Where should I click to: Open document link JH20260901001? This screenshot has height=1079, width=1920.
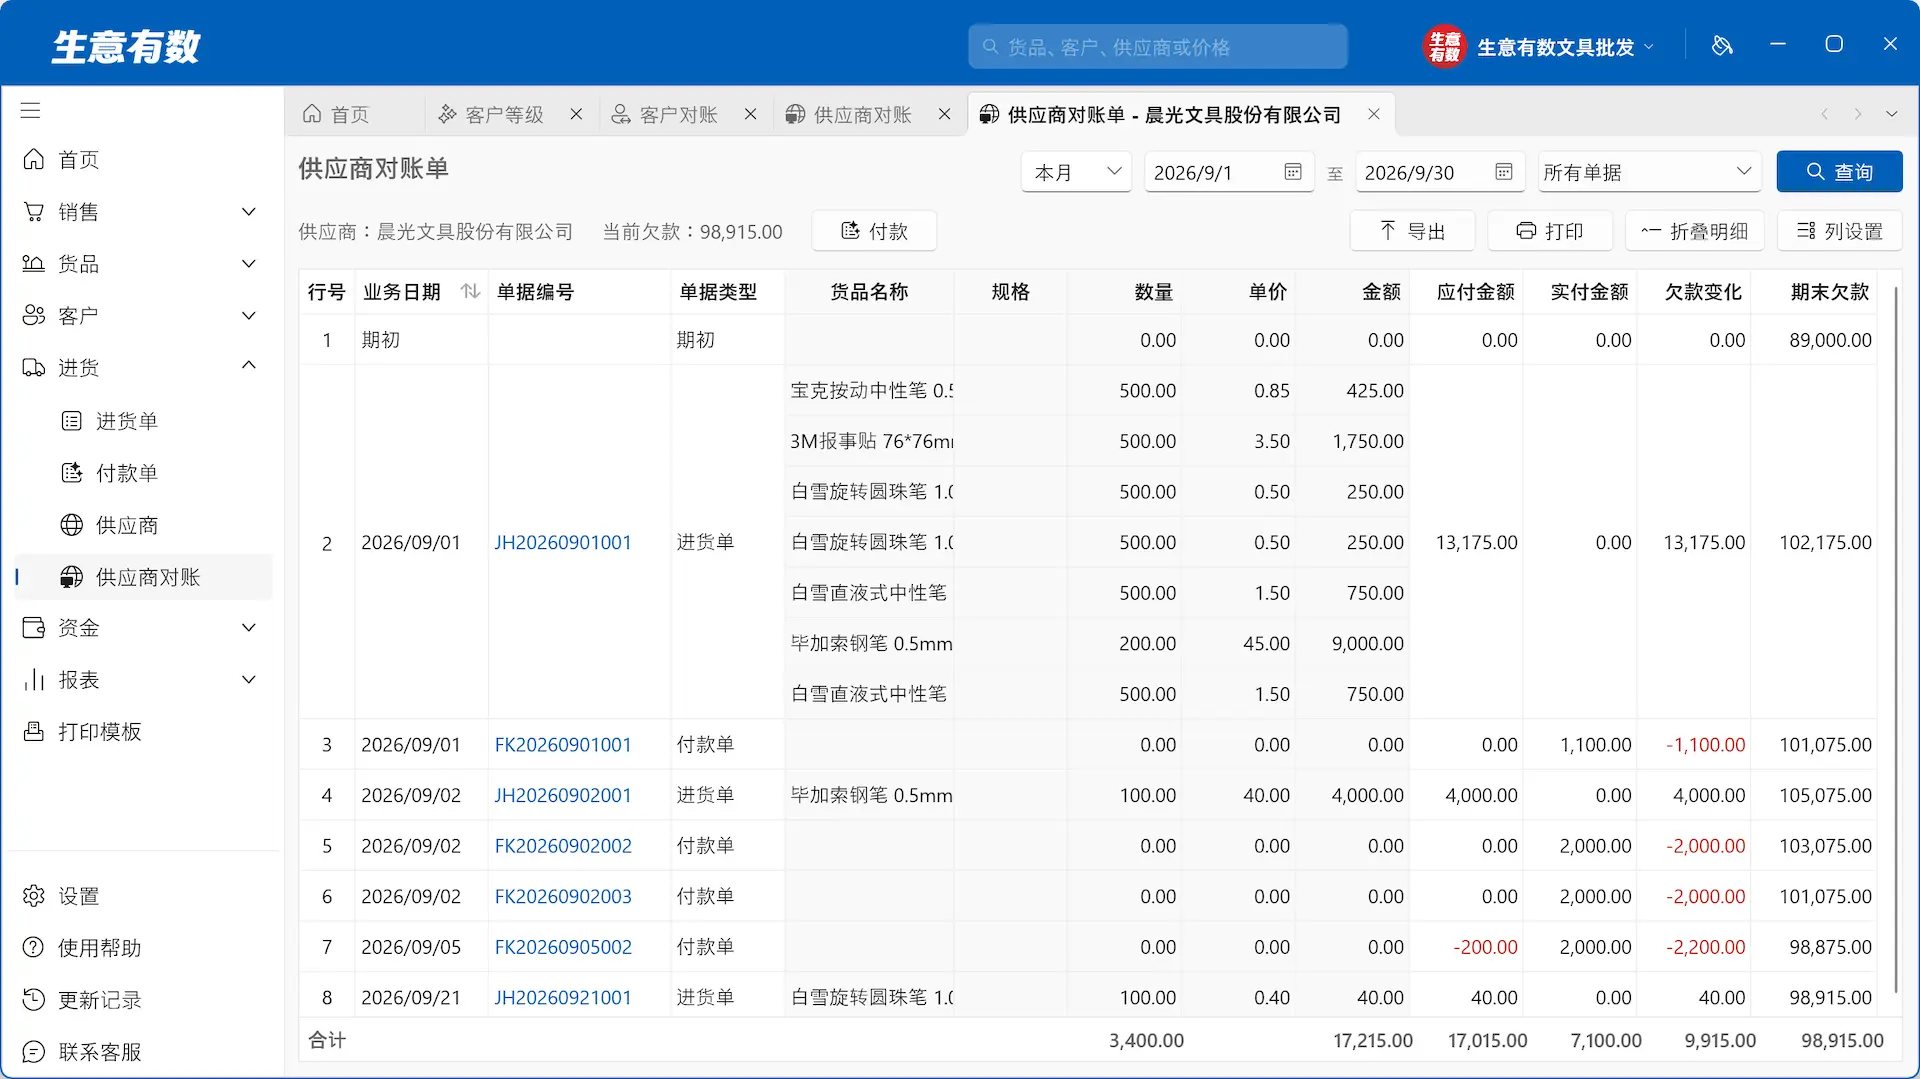click(563, 542)
